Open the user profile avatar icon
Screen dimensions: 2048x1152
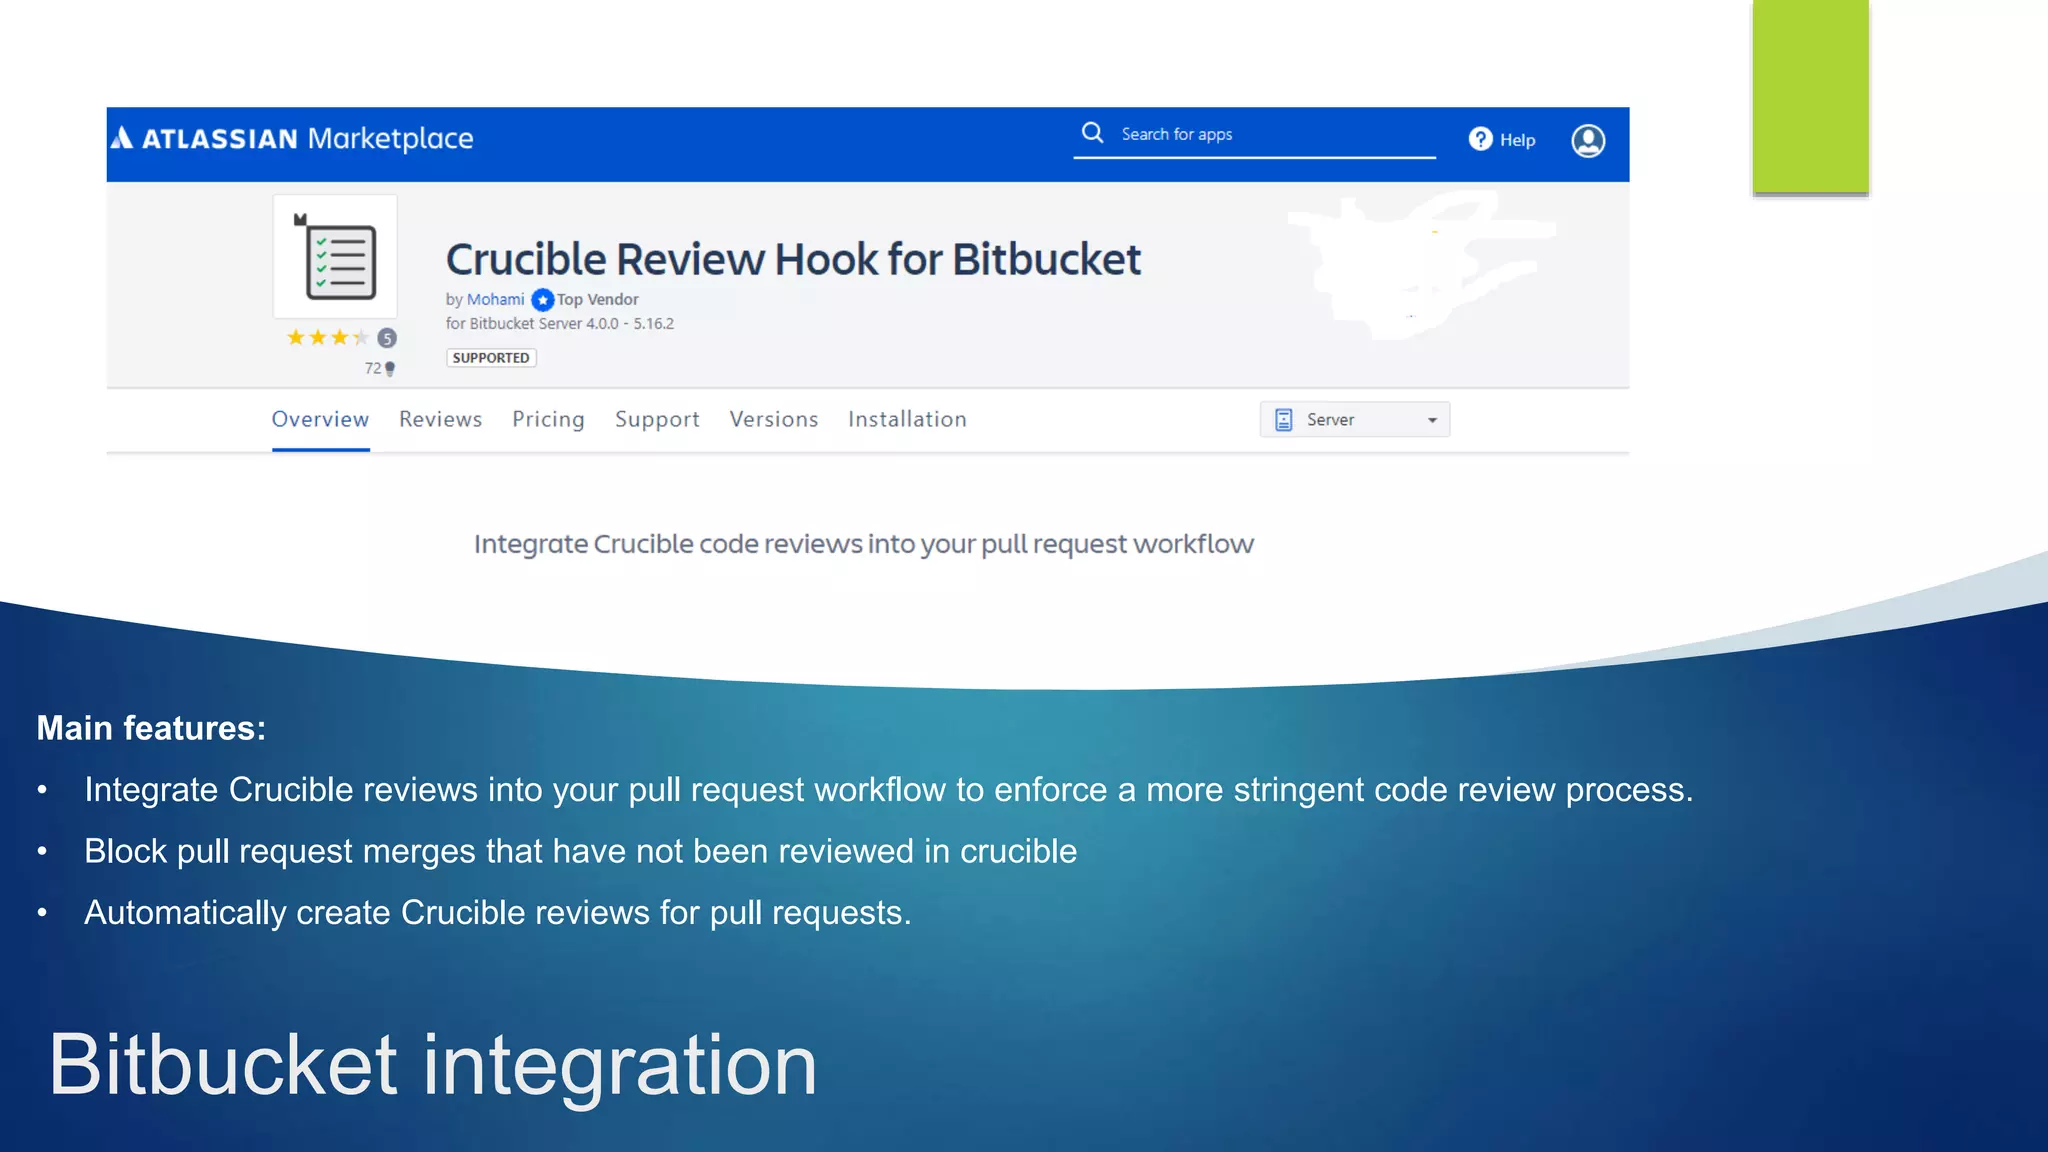click(x=1587, y=140)
